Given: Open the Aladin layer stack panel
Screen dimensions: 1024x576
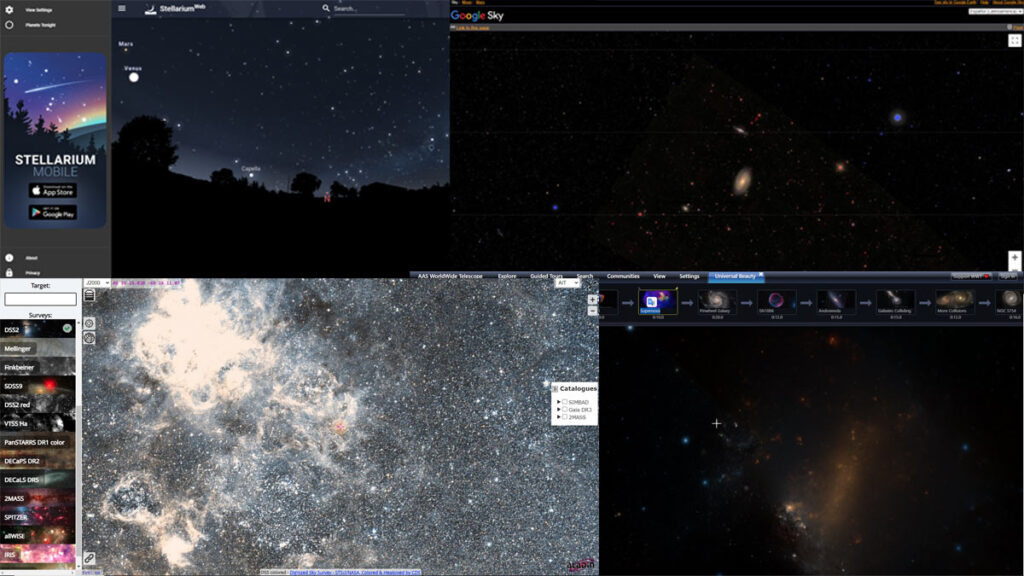Looking at the screenshot, I should coord(90,294).
